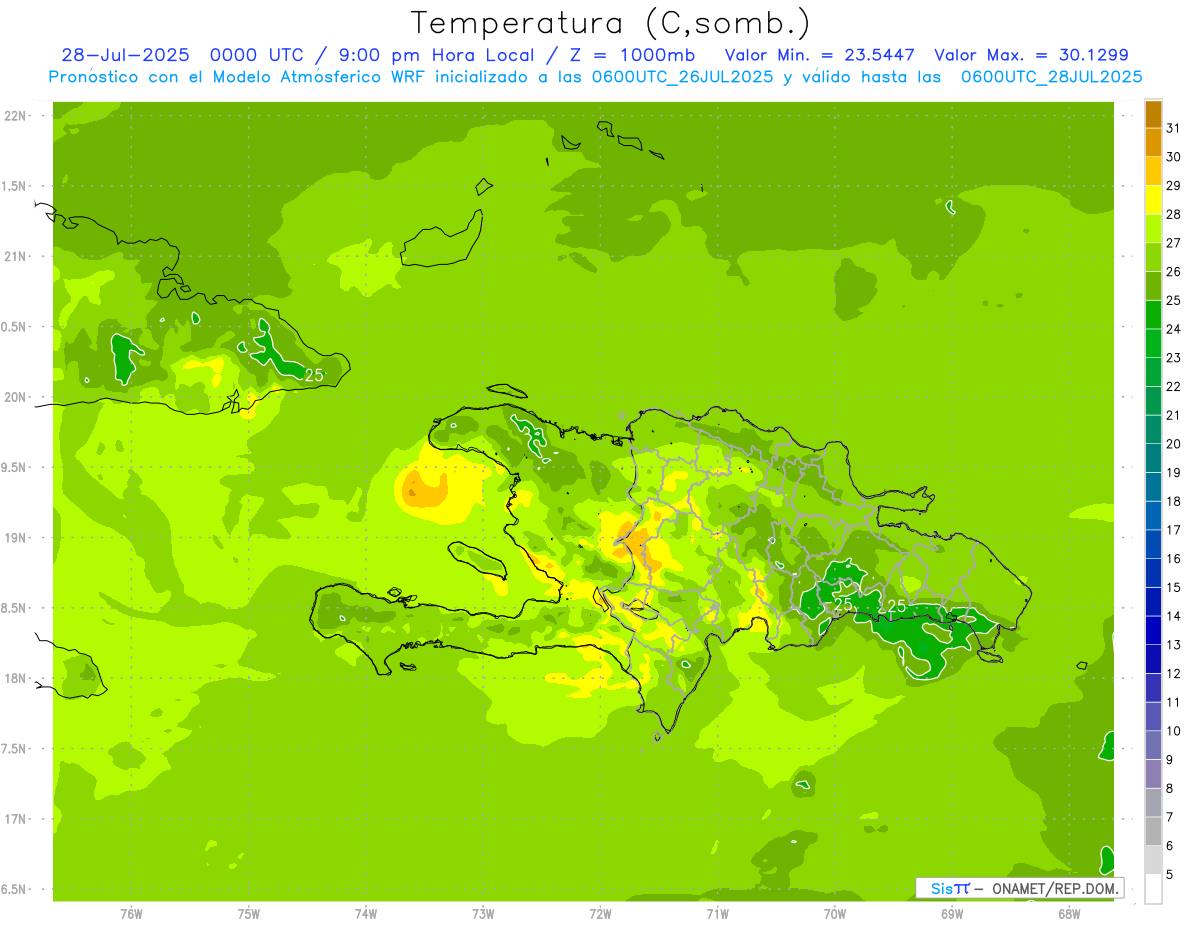Click the "71W" longitude label
This screenshot has width=1200, height=927.
point(717,913)
